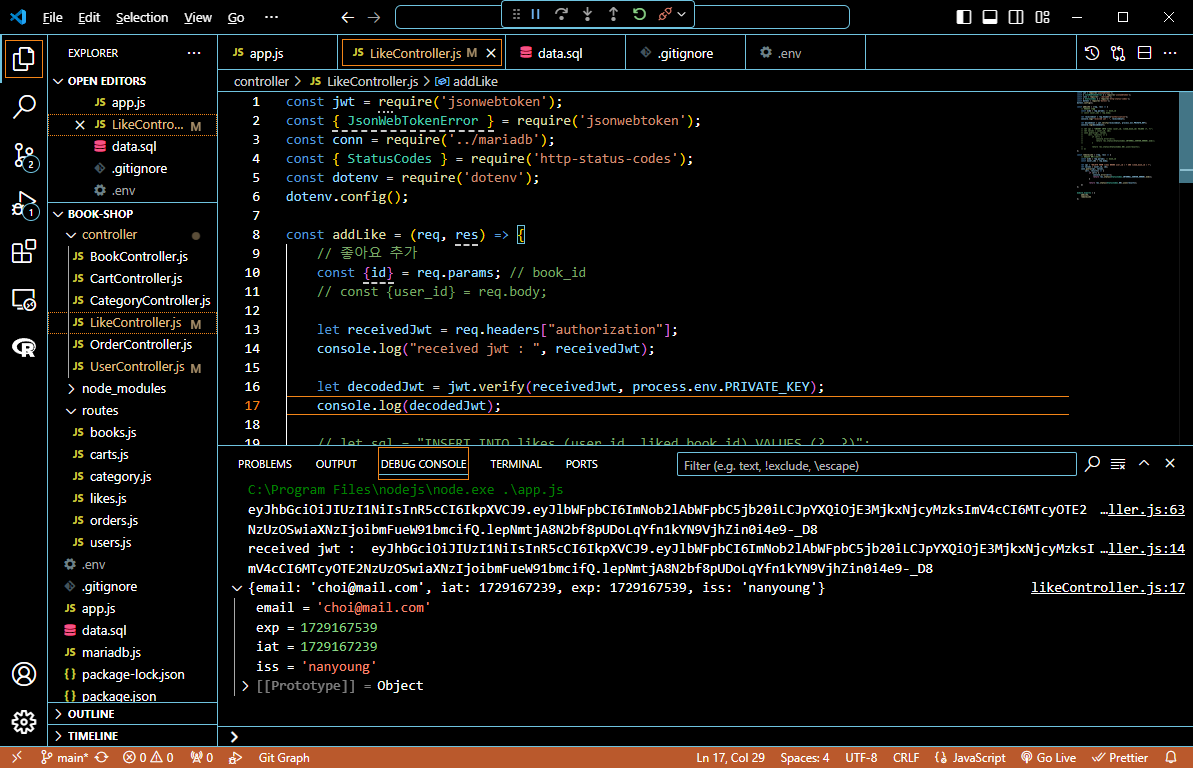
Task: Open the OUTPUT panel tab
Action: tap(336, 464)
